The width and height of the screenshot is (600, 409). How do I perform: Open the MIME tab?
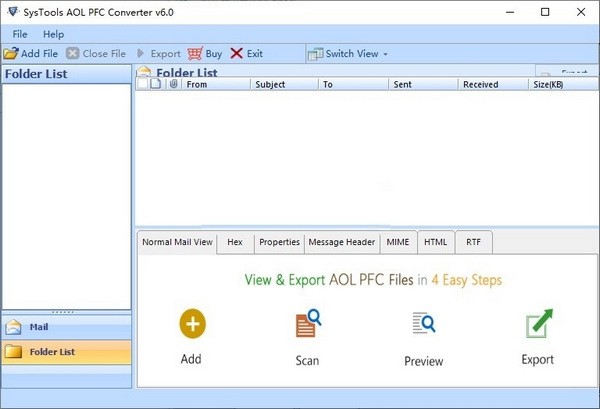[x=397, y=242]
